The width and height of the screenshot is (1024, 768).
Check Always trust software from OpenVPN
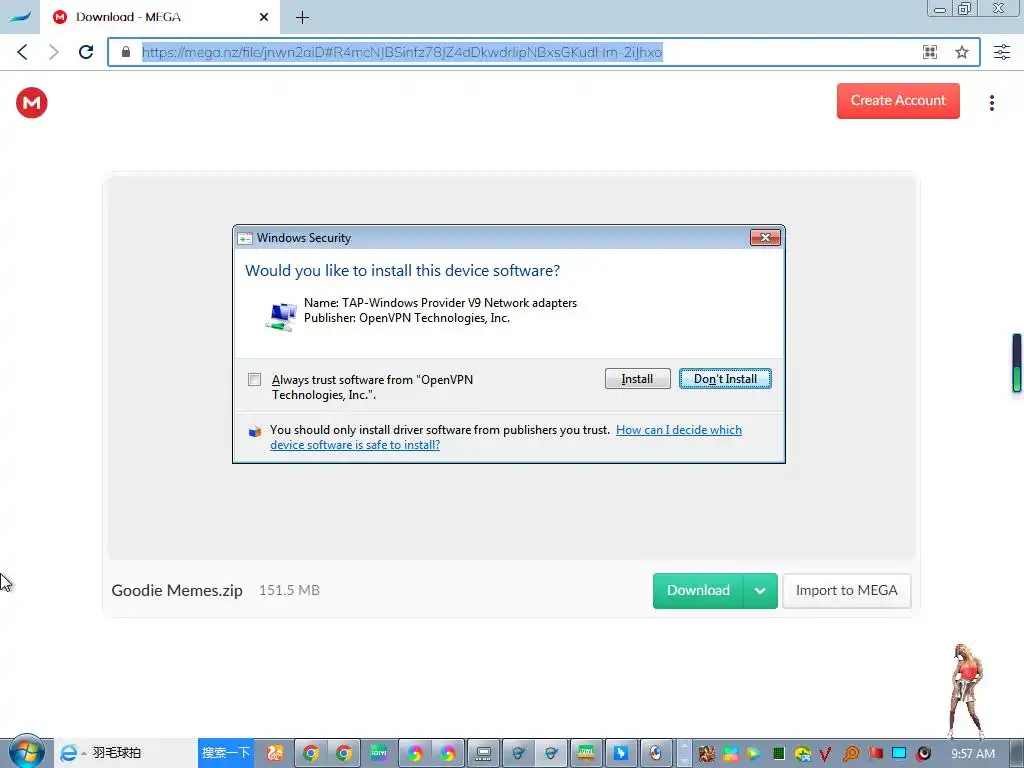(x=255, y=379)
